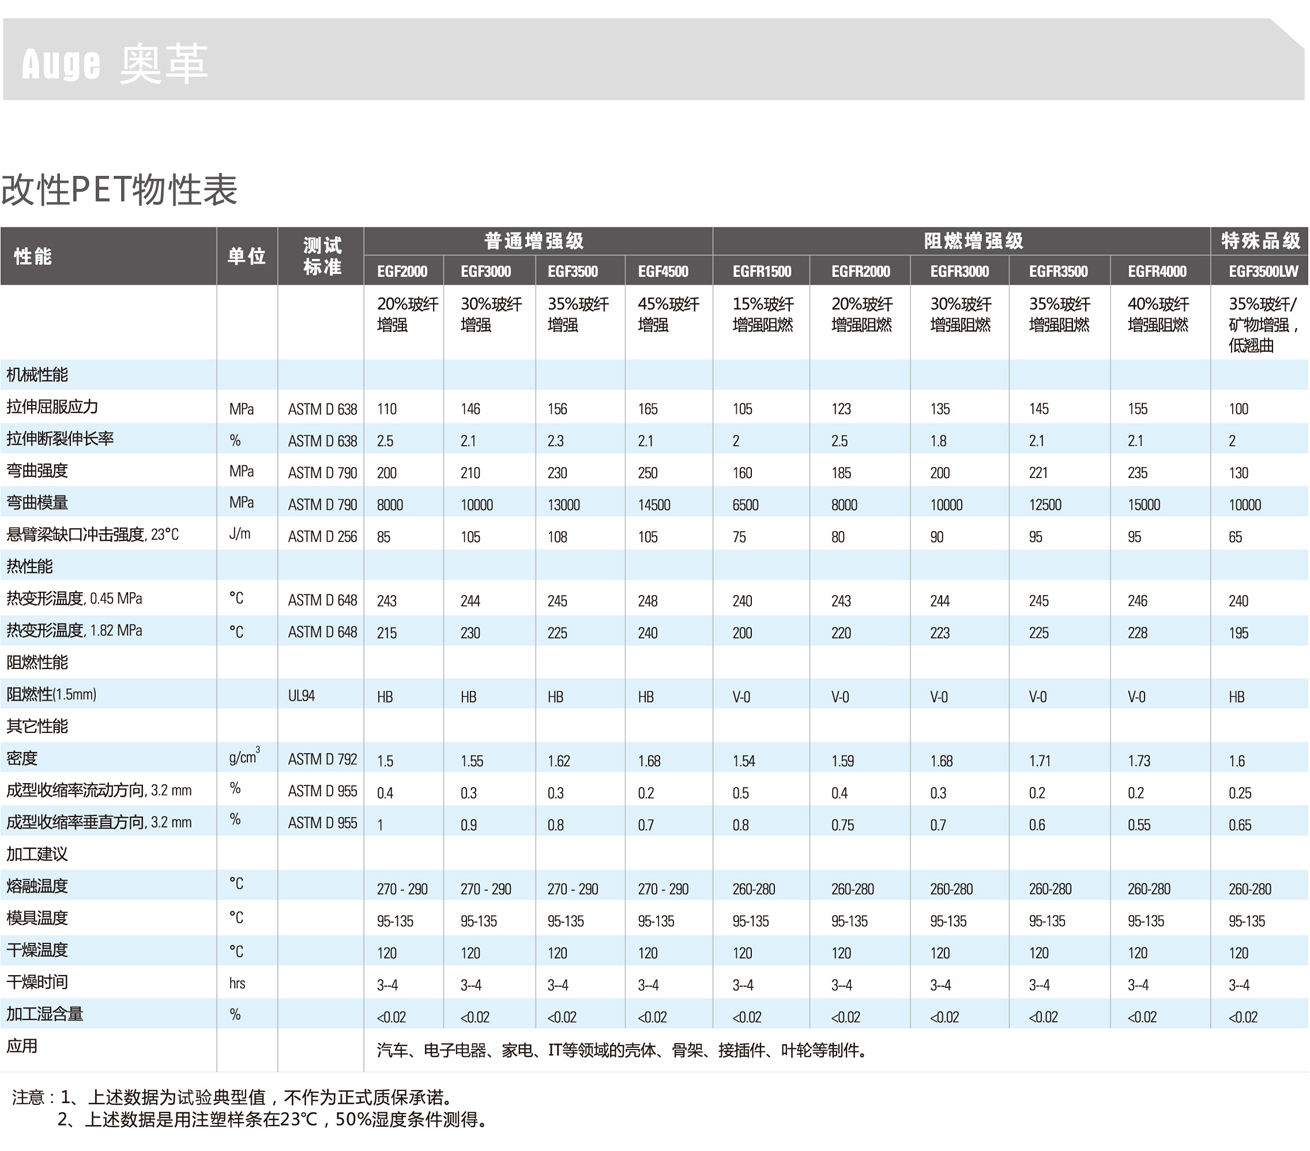Select the 单位 column header

click(246, 256)
